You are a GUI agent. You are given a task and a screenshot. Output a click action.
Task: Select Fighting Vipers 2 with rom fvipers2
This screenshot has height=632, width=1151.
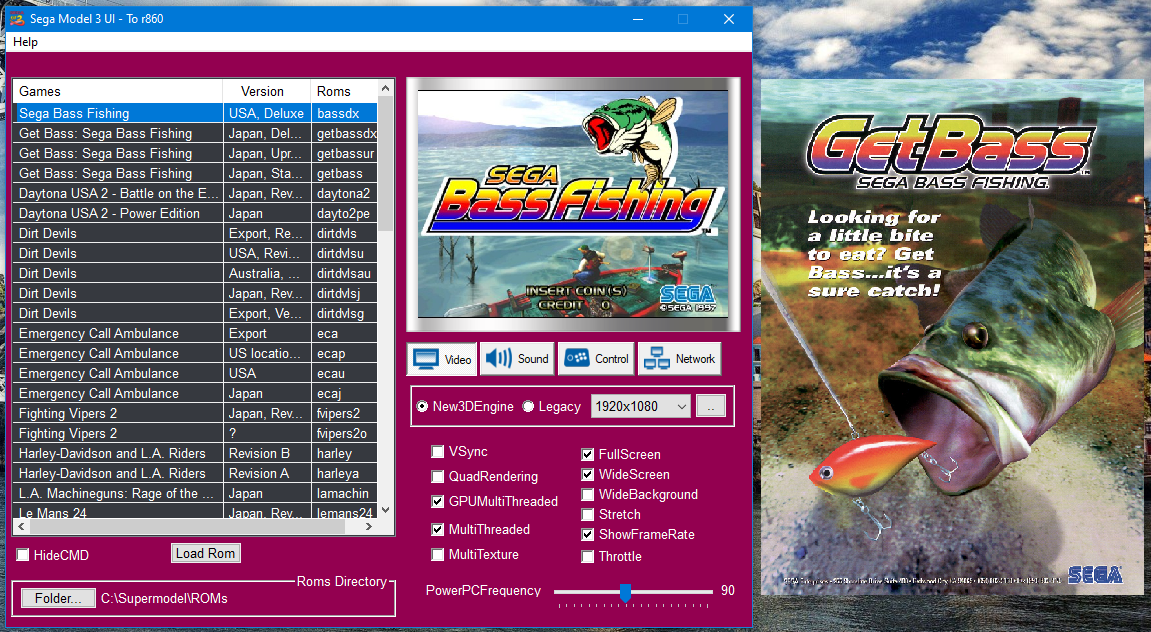pos(195,413)
